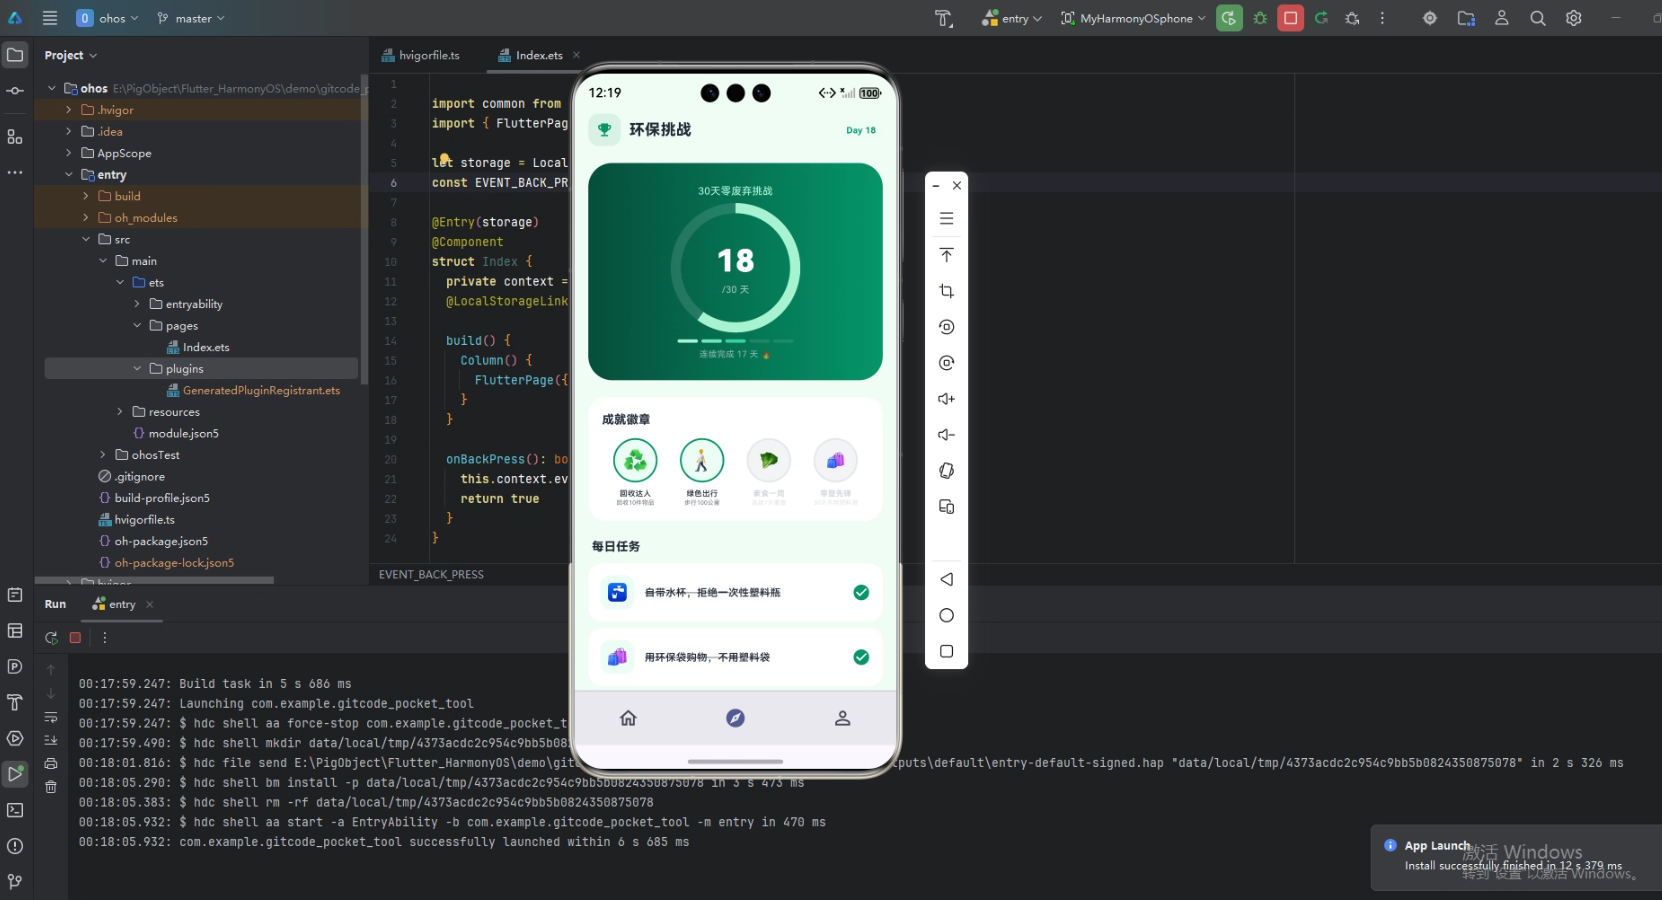Expand the oh_modules folder

(85, 218)
